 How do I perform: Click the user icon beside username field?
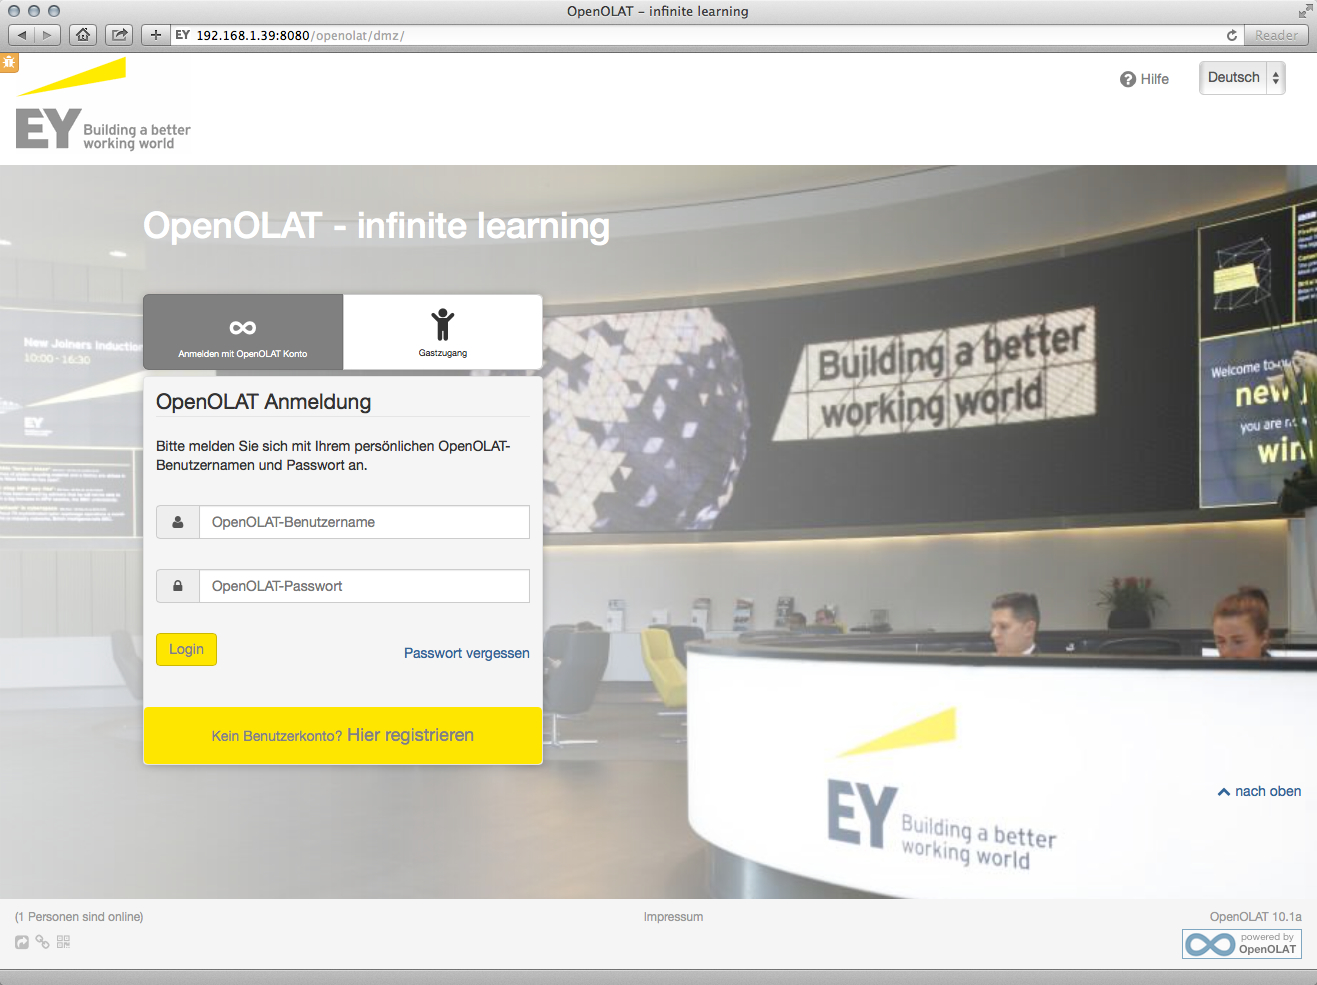click(178, 522)
